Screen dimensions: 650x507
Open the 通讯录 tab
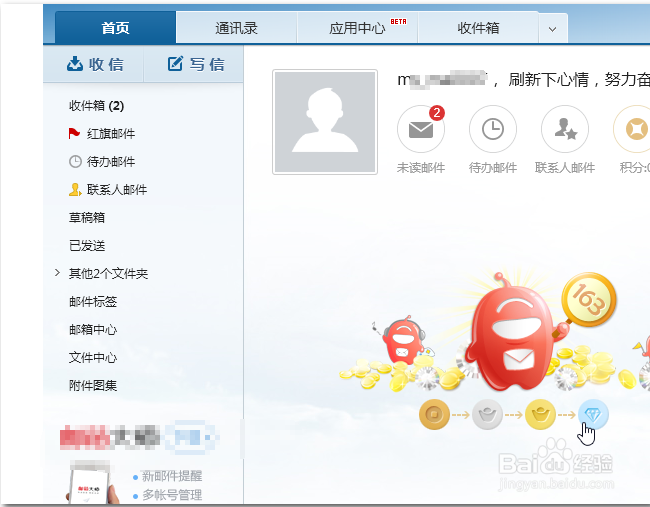[236, 28]
